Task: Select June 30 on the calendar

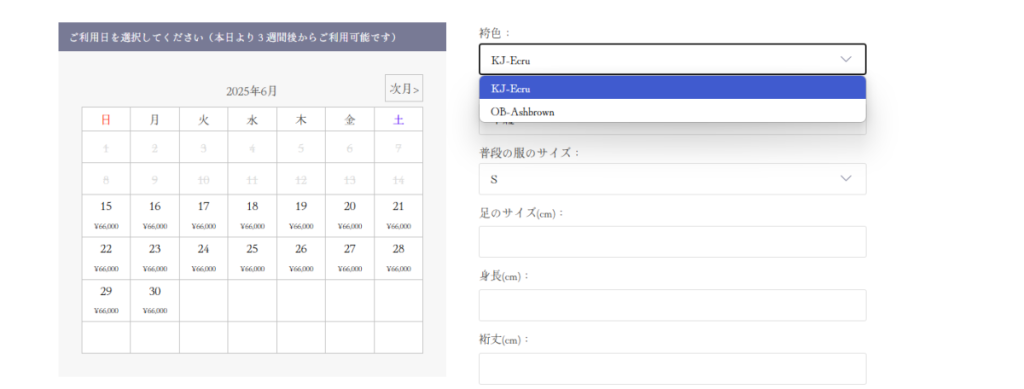Action: 155,300
